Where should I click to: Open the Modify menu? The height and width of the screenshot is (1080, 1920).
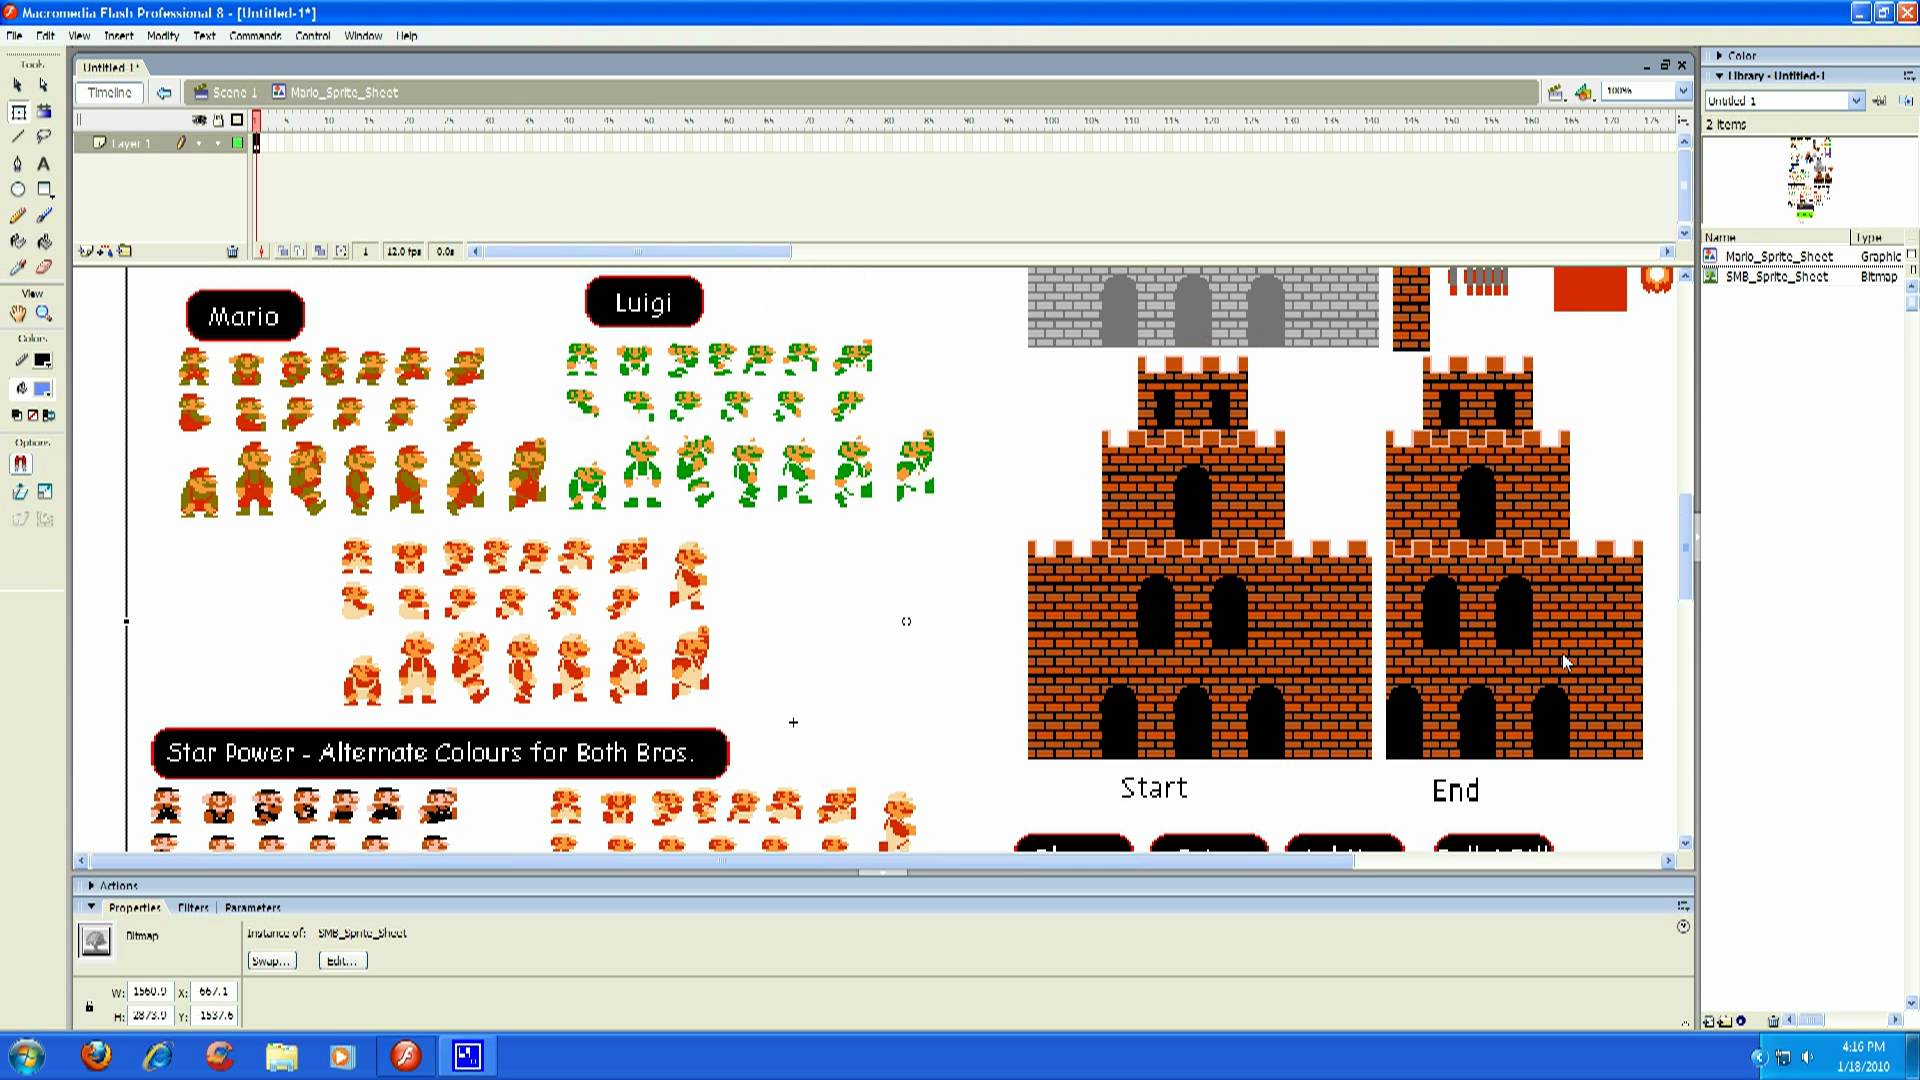coord(162,36)
